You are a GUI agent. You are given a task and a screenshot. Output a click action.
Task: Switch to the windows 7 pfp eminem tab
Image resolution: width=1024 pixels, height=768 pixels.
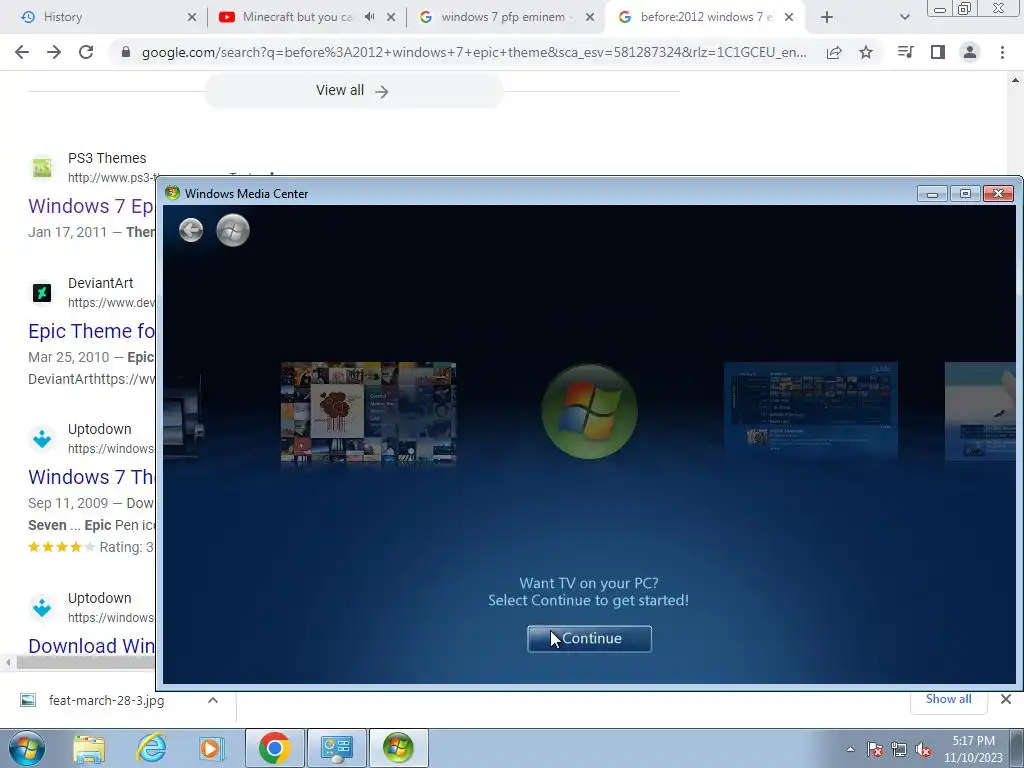(503, 17)
